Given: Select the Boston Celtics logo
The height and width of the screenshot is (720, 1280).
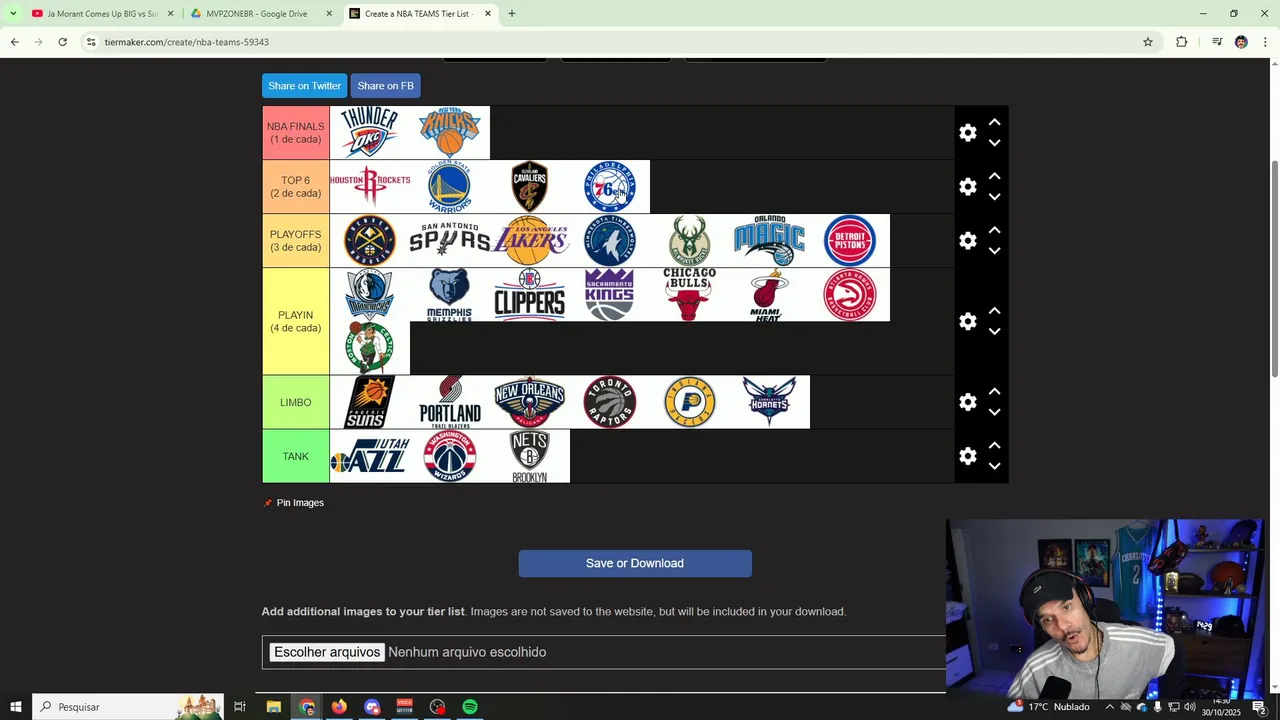Looking at the screenshot, I should point(370,349).
